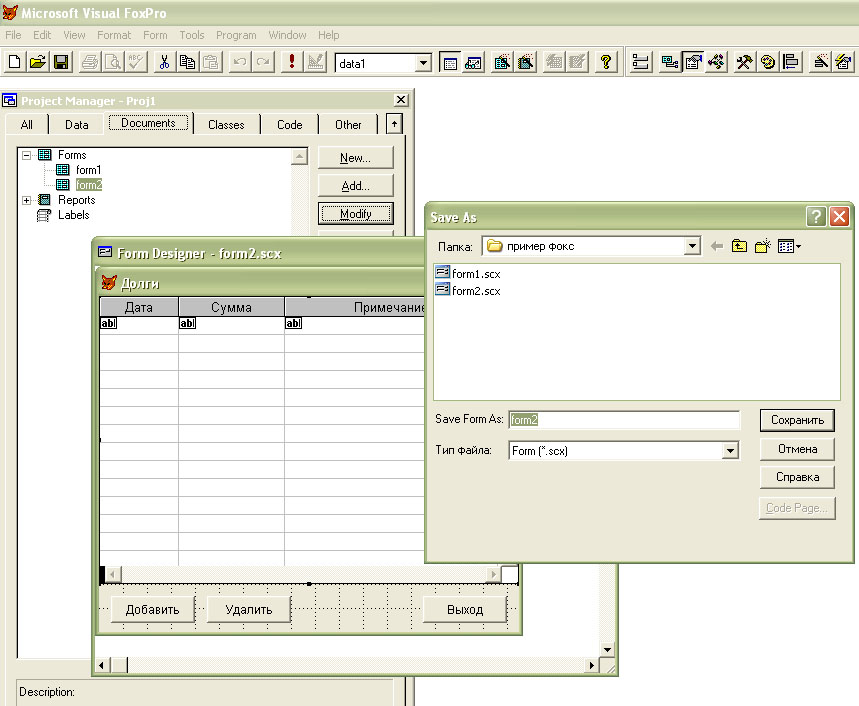Open the data1 database dropdown
This screenshot has height=706, width=859.
pos(423,63)
